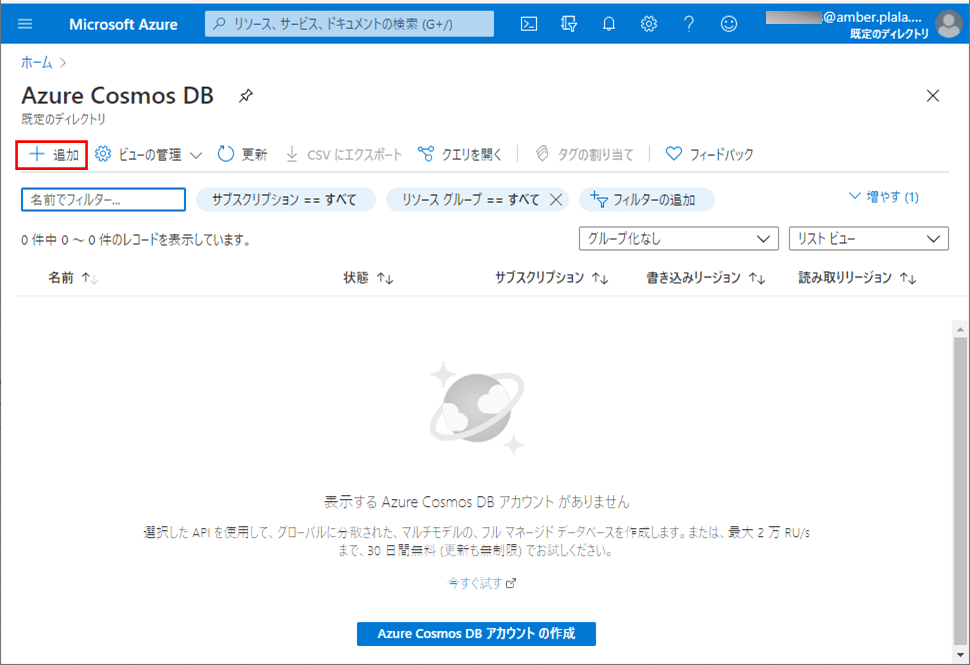Screen dimensions: 970x665
Task: Open the グループ化なし dropdown
Action: (679, 239)
